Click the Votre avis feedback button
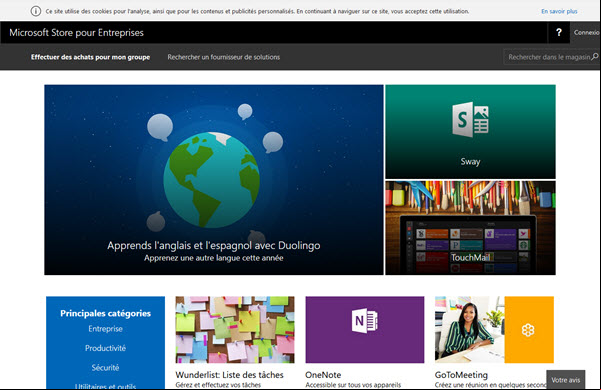601x390 pixels. pyautogui.click(x=566, y=380)
